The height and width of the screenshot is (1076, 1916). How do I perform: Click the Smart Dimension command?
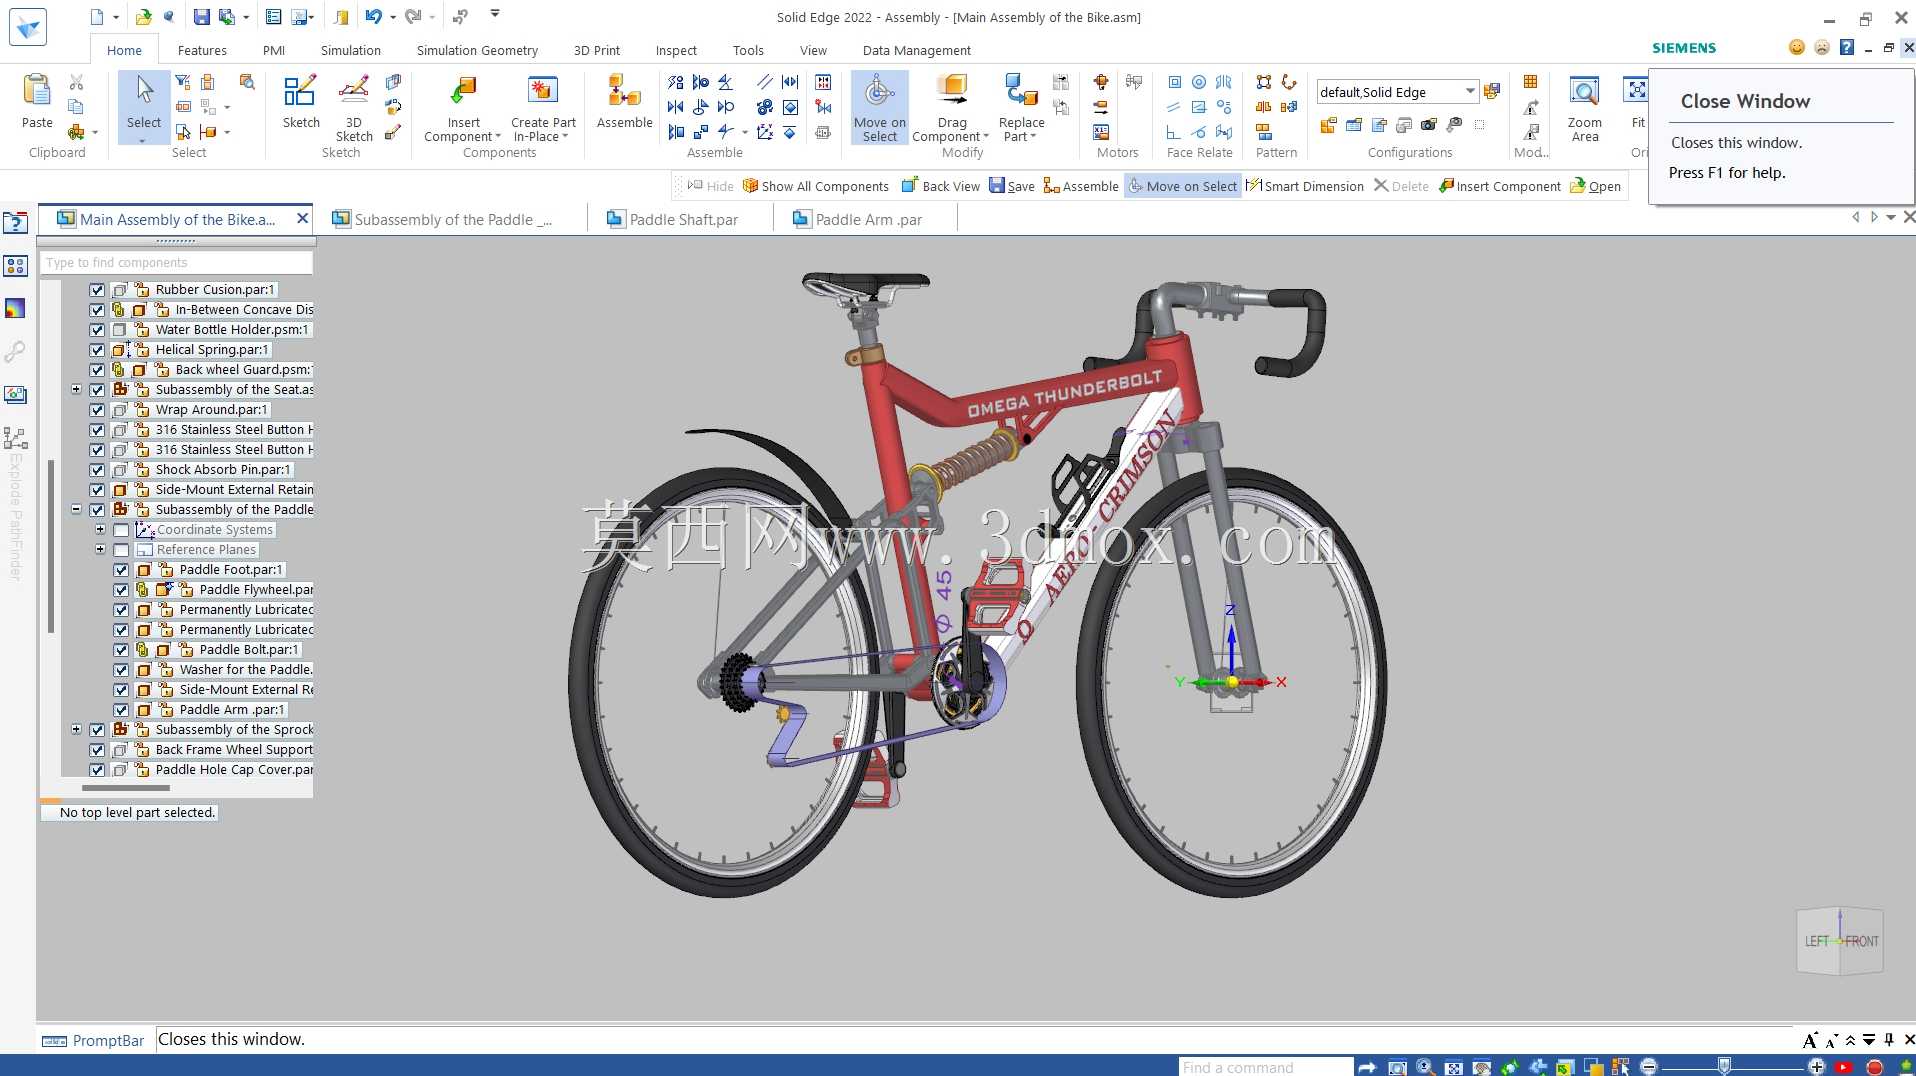pos(1304,186)
